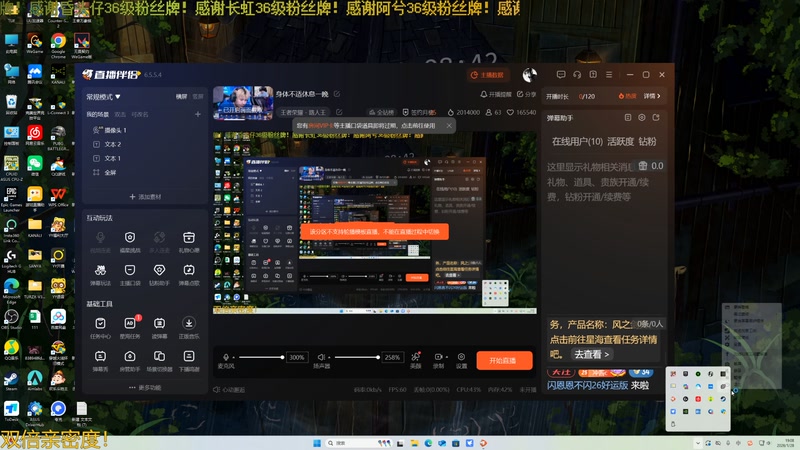Open the 任务中心 task center
Image resolution: width=800 pixels, height=450 pixels.
(x=101, y=328)
